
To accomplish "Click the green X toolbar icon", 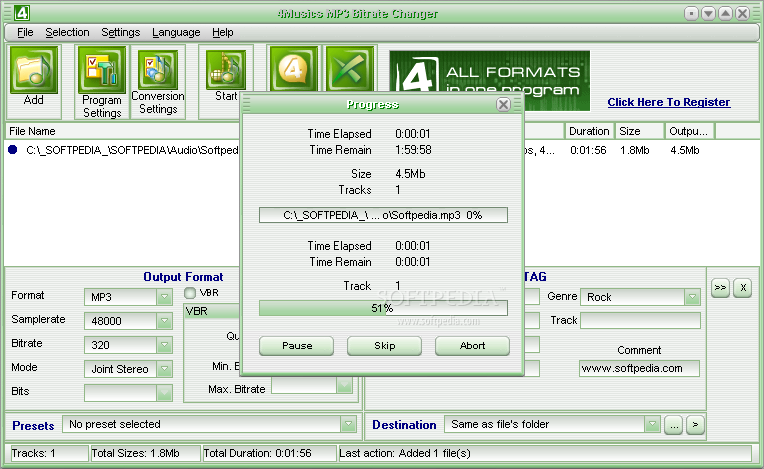I will tap(350, 69).
